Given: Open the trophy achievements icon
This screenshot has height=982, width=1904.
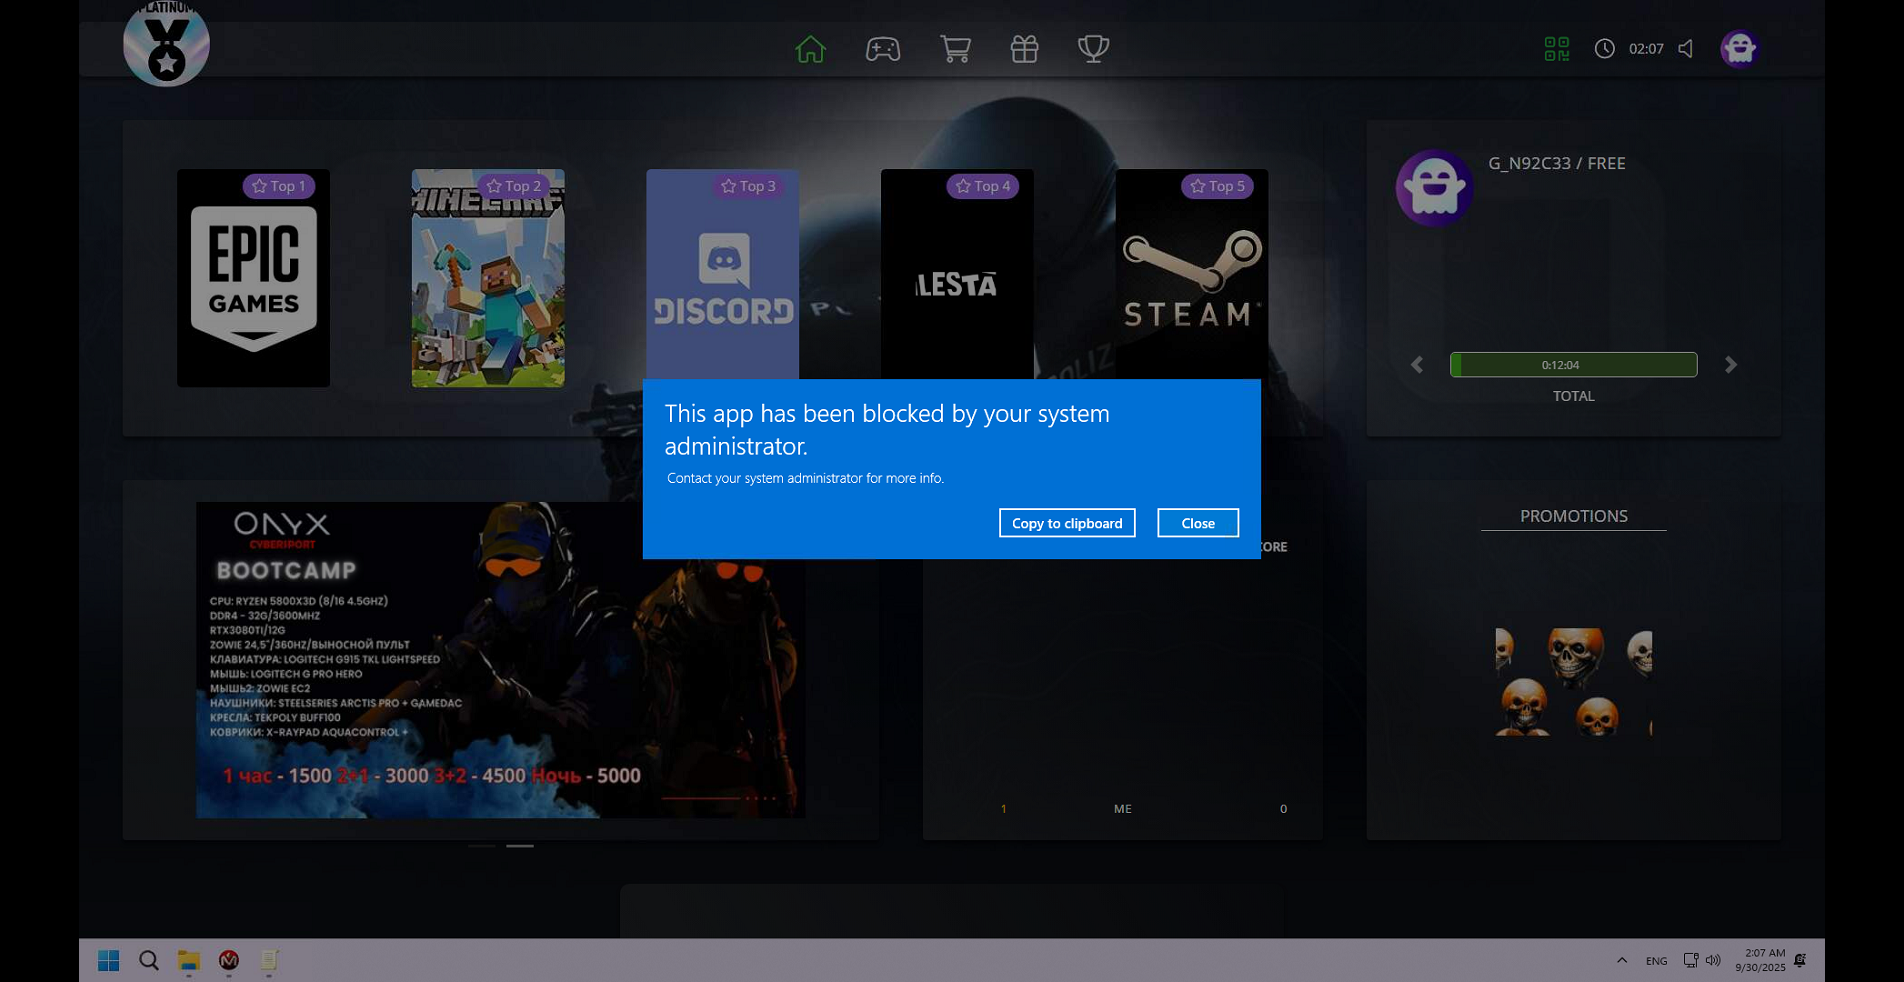Looking at the screenshot, I should (1093, 49).
